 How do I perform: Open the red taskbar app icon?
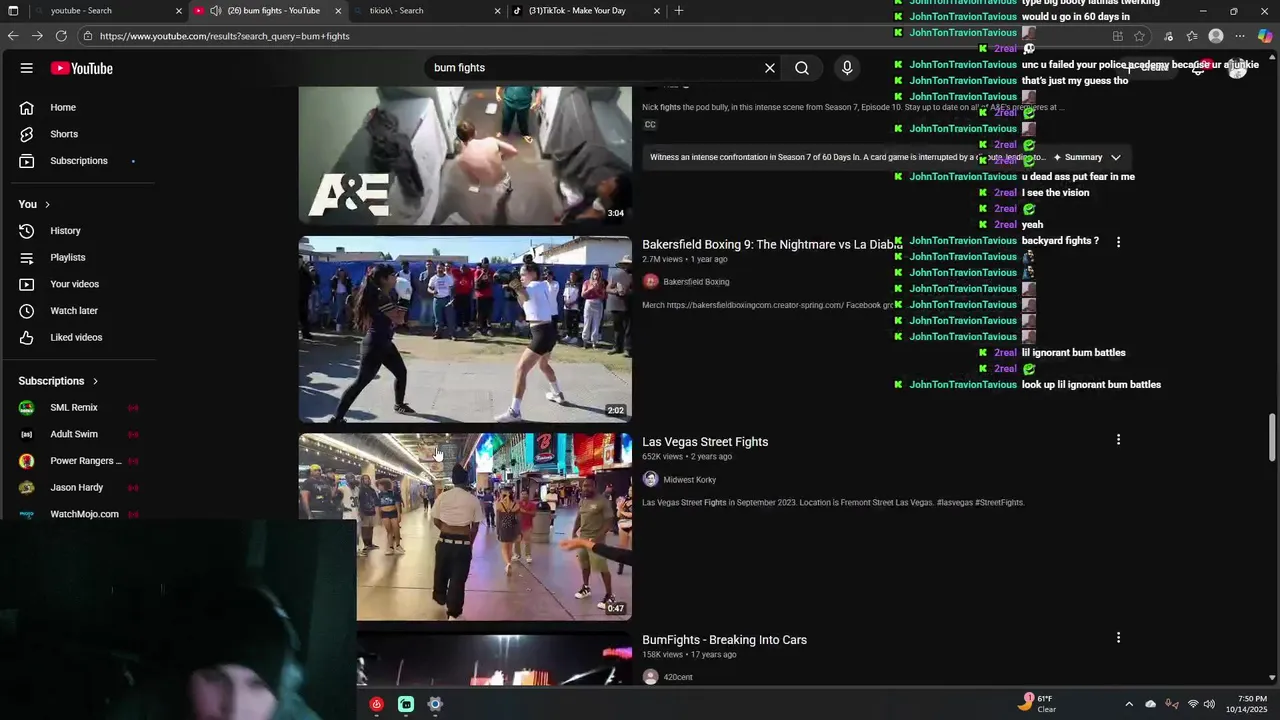tap(376, 704)
